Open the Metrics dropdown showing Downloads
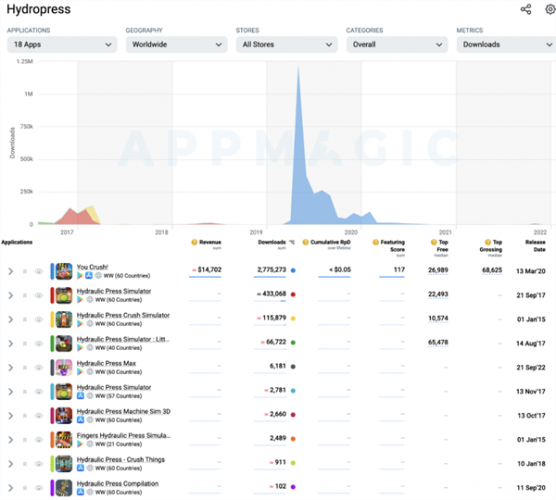This screenshot has height=500, width=556. (x=506, y=45)
